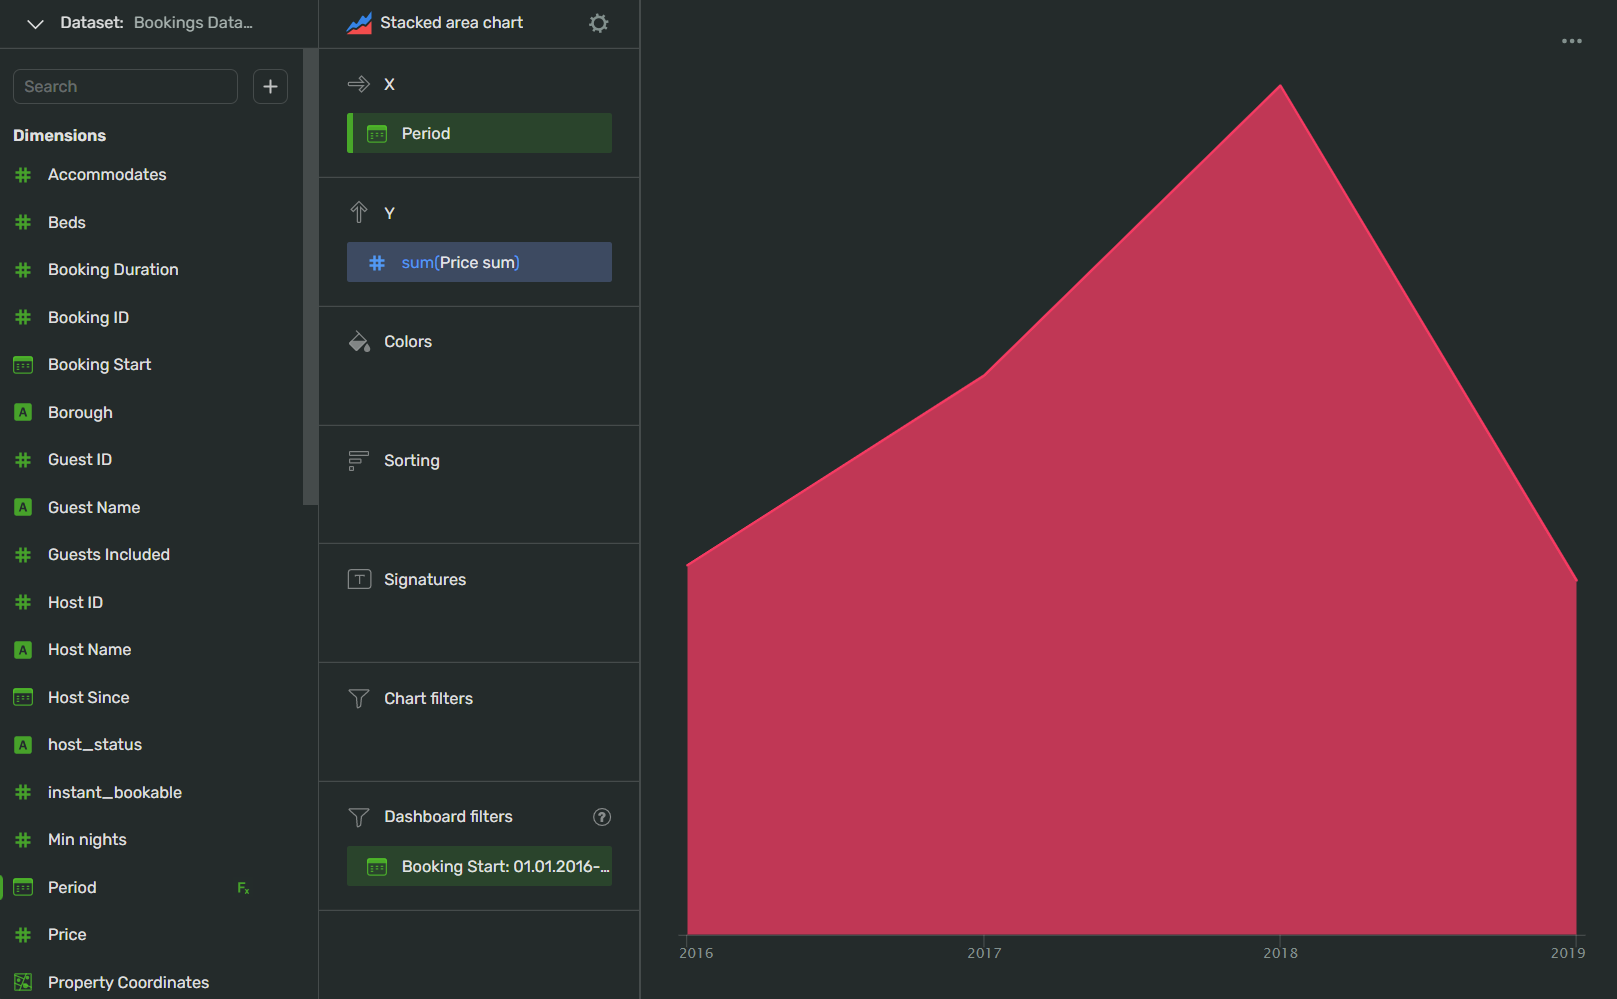Screen dimensions: 1617x999
Task: Click the Search fields input
Action: [125, 87]
